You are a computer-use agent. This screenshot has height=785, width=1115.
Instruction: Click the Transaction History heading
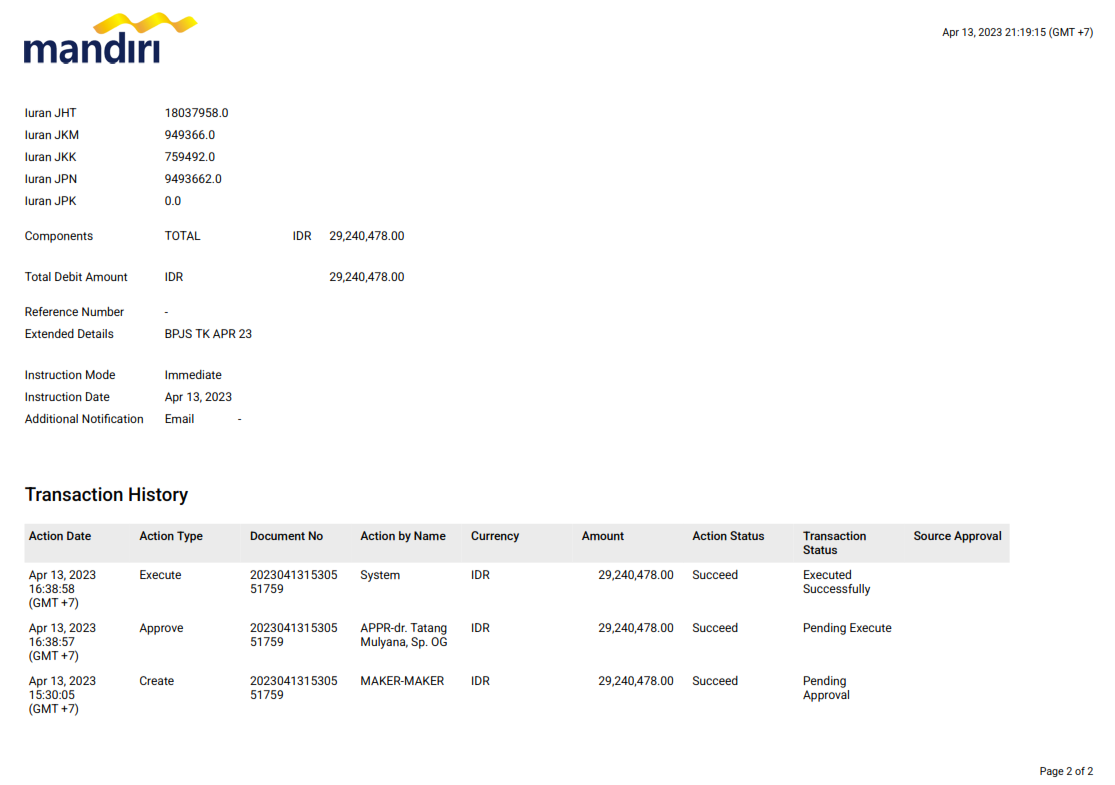pos(106,495)
